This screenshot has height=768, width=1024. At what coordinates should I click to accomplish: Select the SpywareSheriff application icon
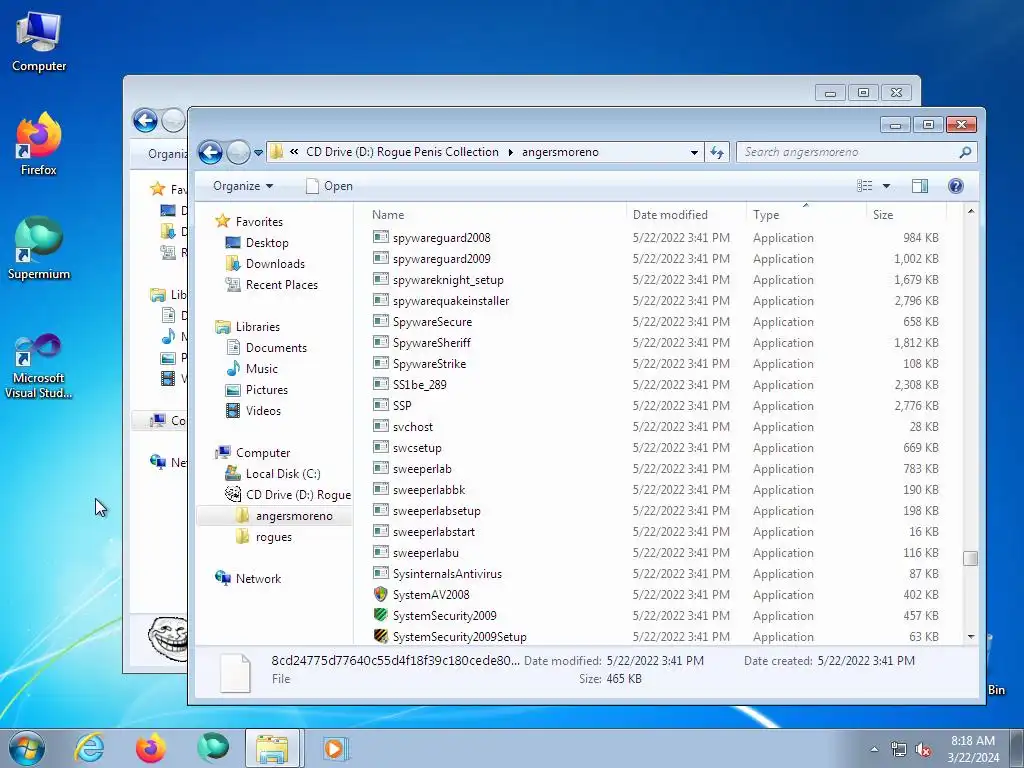click(381, 342)
